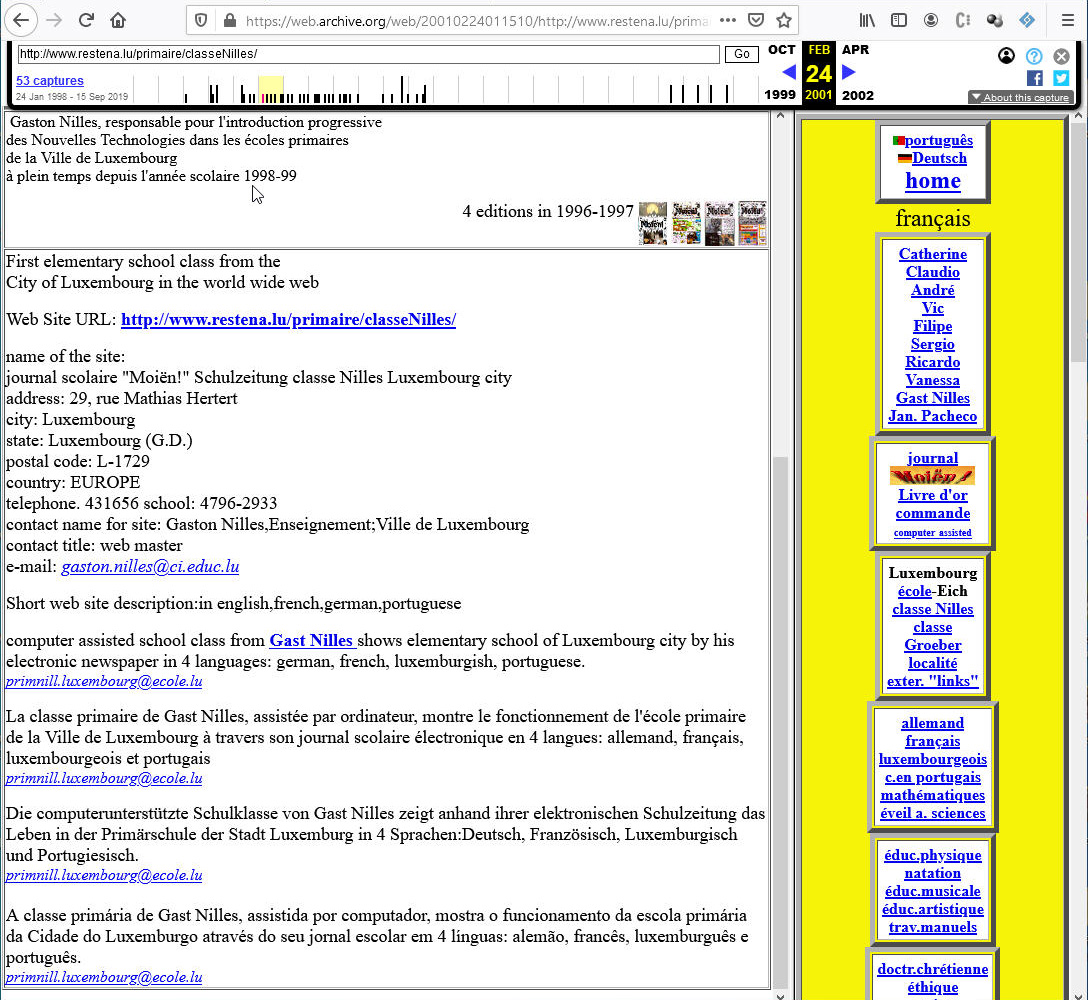The width and height of the screenshot is (1088, 1000).
Task: Open page actions three-dot menu
Action: 727,20
